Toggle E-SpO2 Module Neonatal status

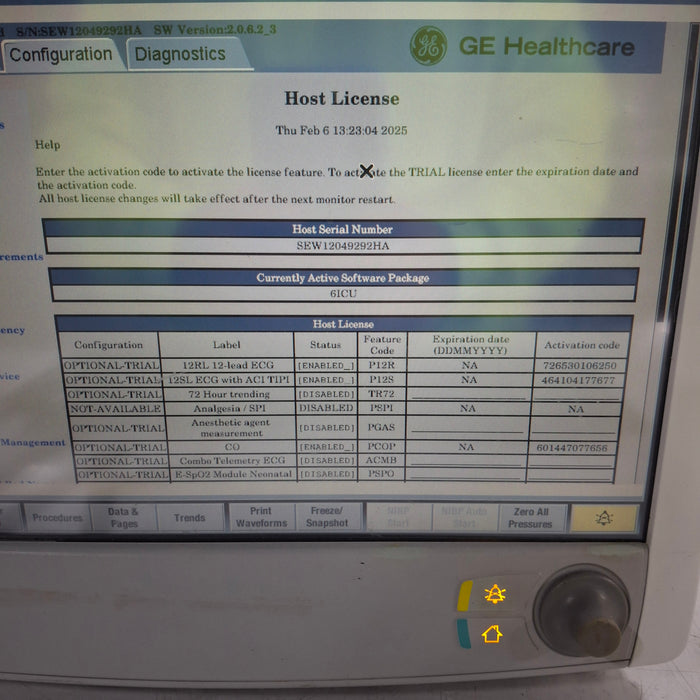click(x=327, y=474)
